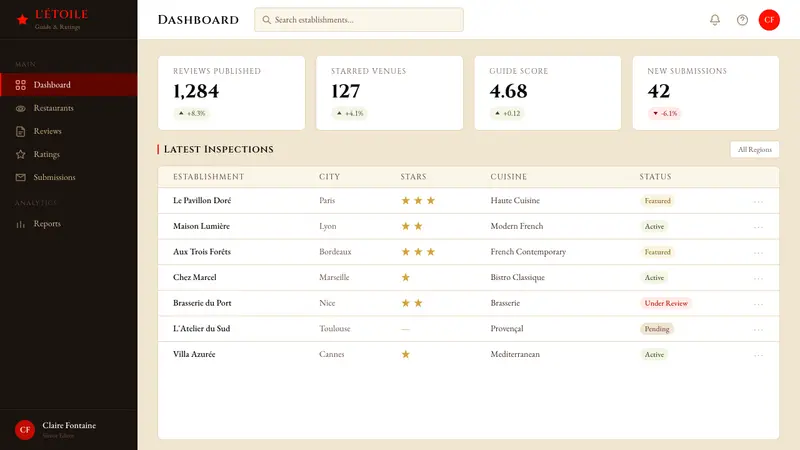Click the two stars of Maison Lumière
This screenshot has width=800, height=450.
(412, 226)
